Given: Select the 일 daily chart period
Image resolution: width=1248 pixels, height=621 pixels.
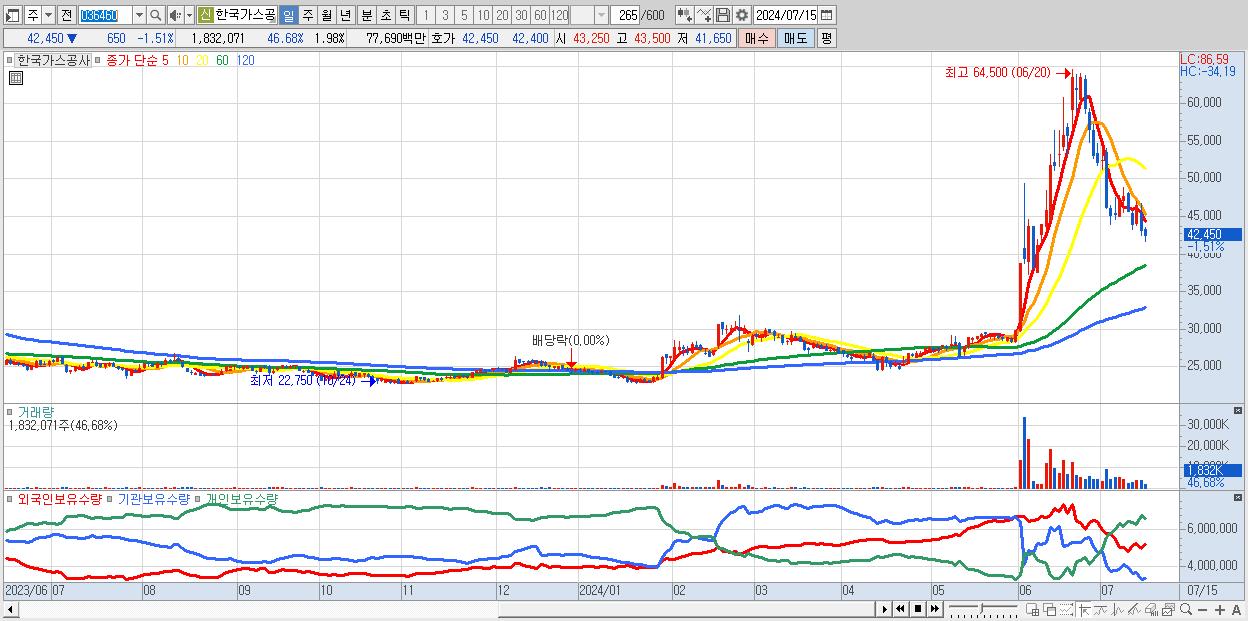Looking at the screenshot, I should coord(289,15).
